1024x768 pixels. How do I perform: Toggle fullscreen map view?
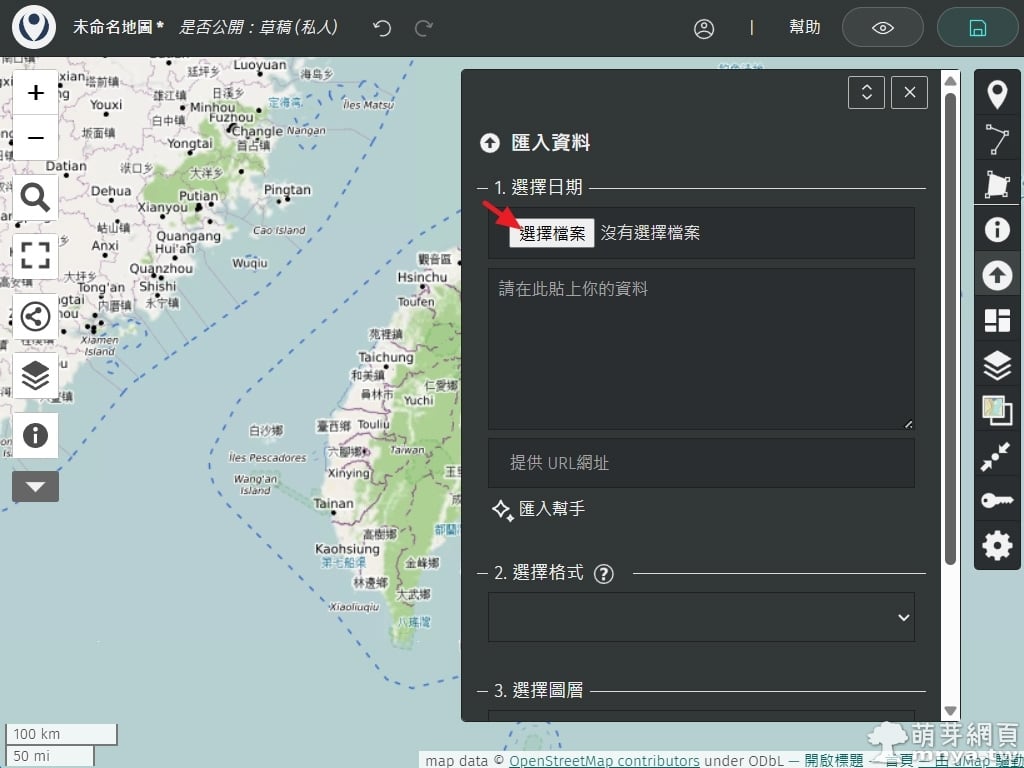[x=35, y=256]
